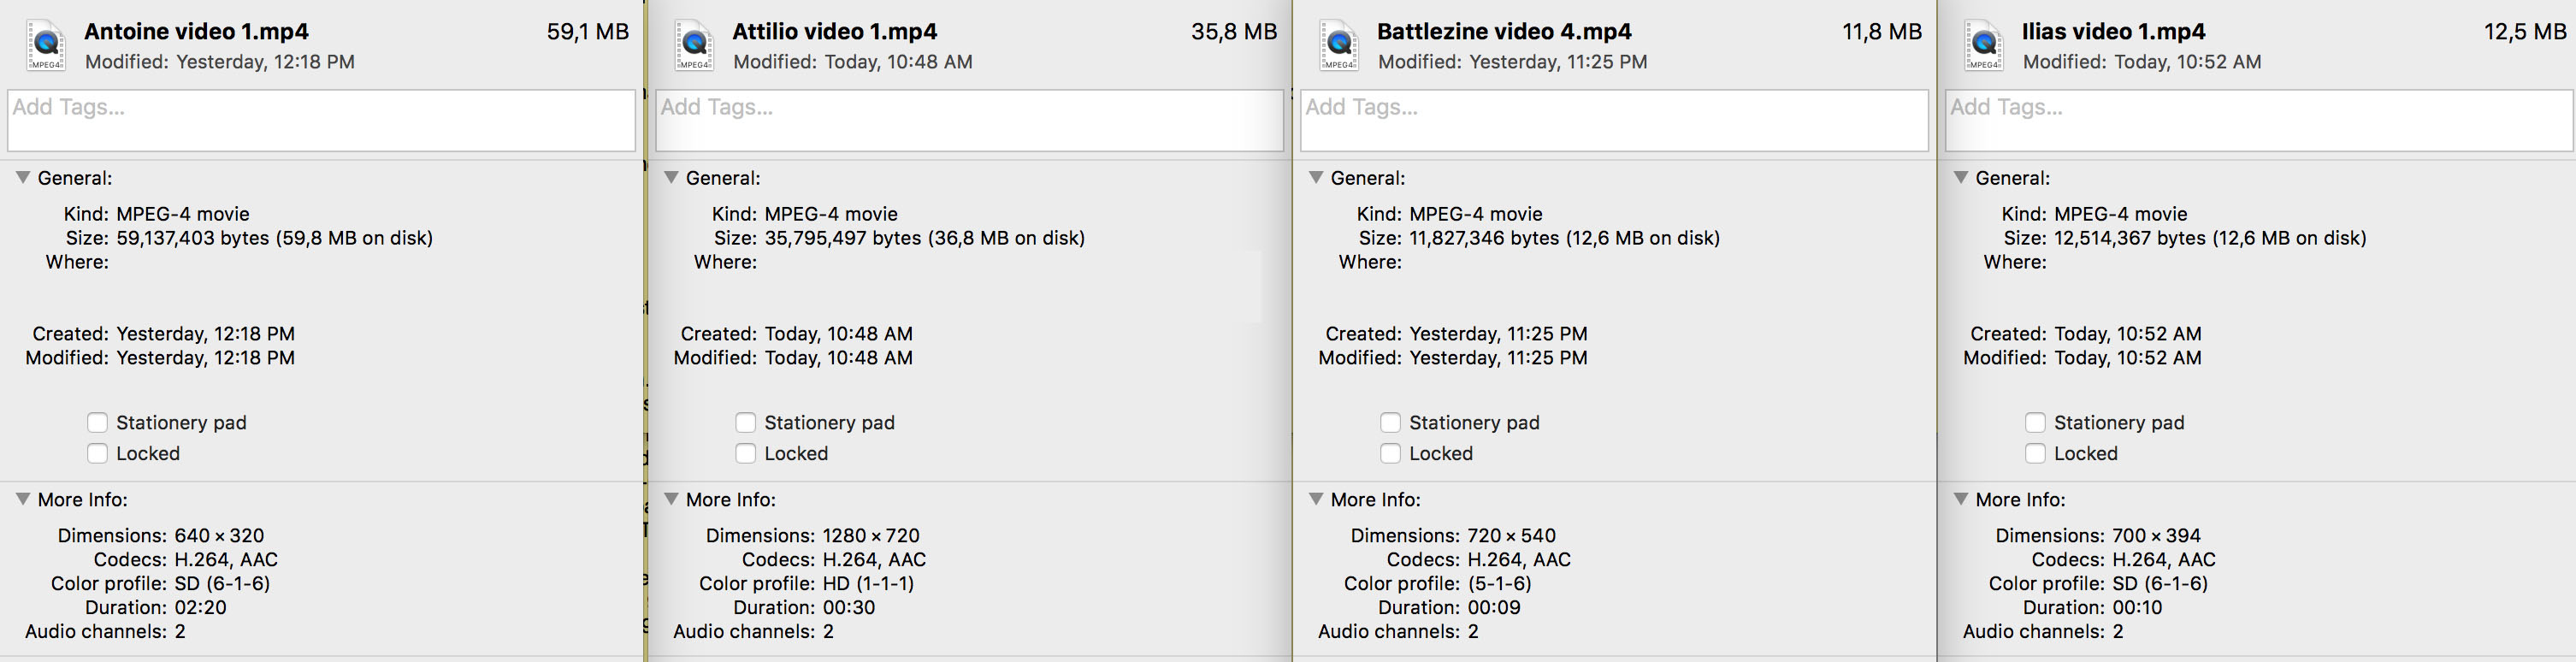
Task: Click the title 'Battlezine video 4.mp4'
Action: [x=1504, y=32]
